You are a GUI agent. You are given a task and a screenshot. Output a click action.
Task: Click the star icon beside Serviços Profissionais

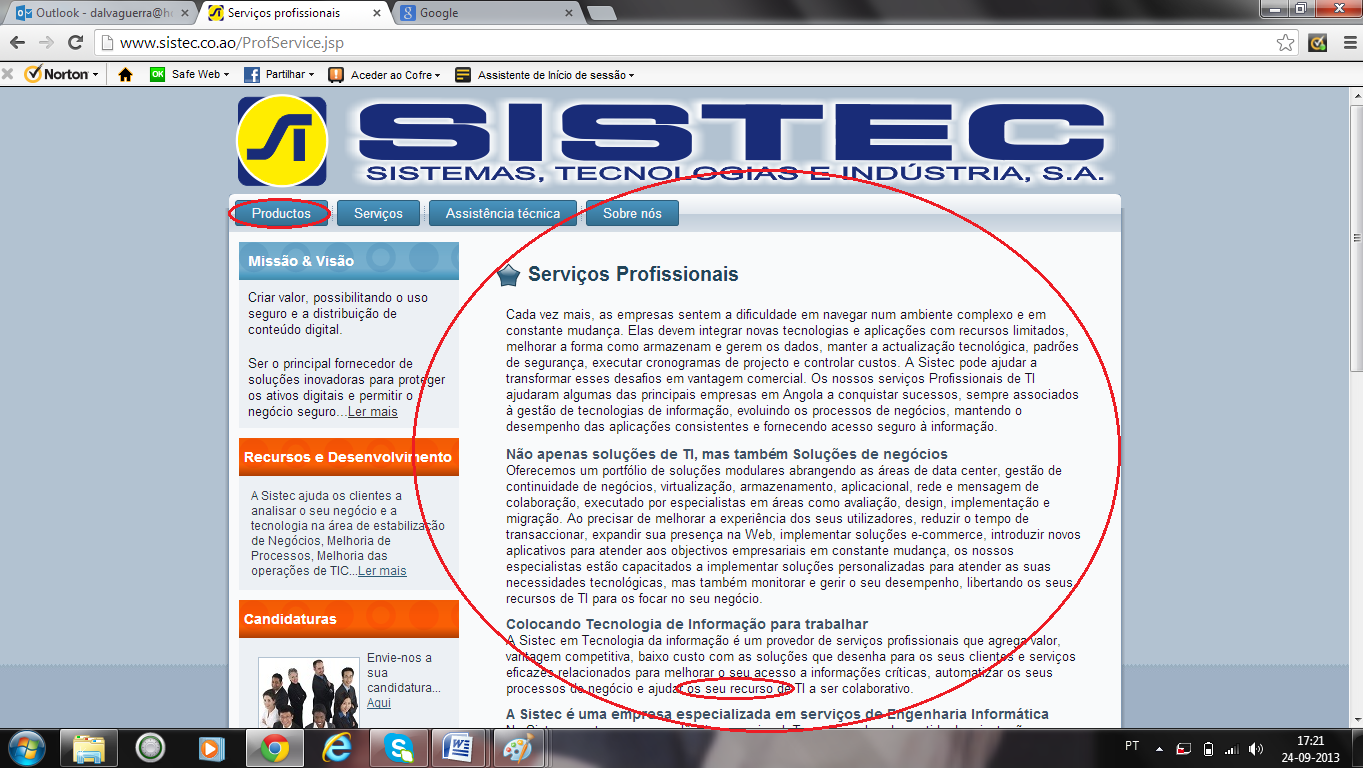pos(508,275)
